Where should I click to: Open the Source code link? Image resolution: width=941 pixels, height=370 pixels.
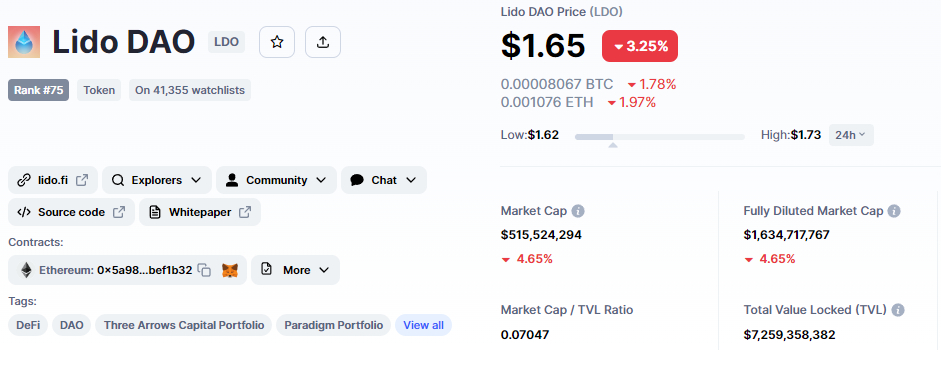point(71,212)
